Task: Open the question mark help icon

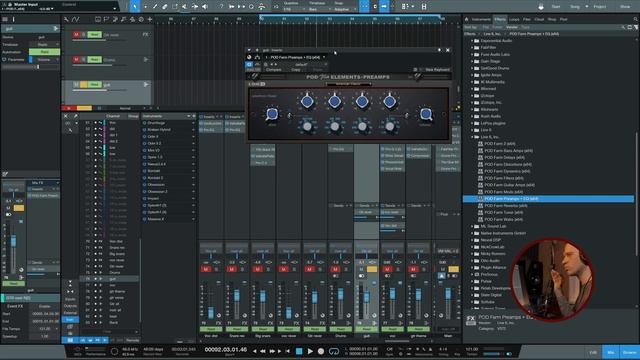Action: coord(221,7)
